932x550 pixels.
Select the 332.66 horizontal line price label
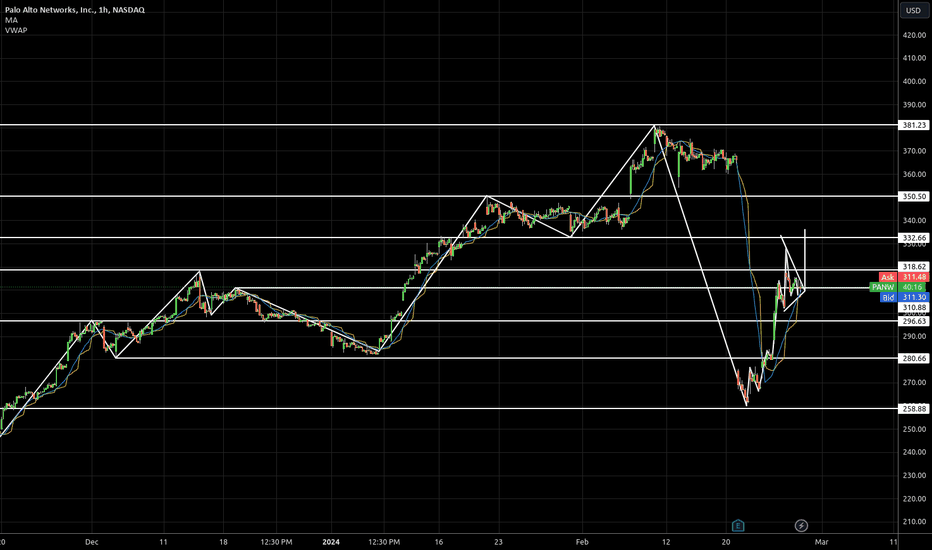(914, 238)
